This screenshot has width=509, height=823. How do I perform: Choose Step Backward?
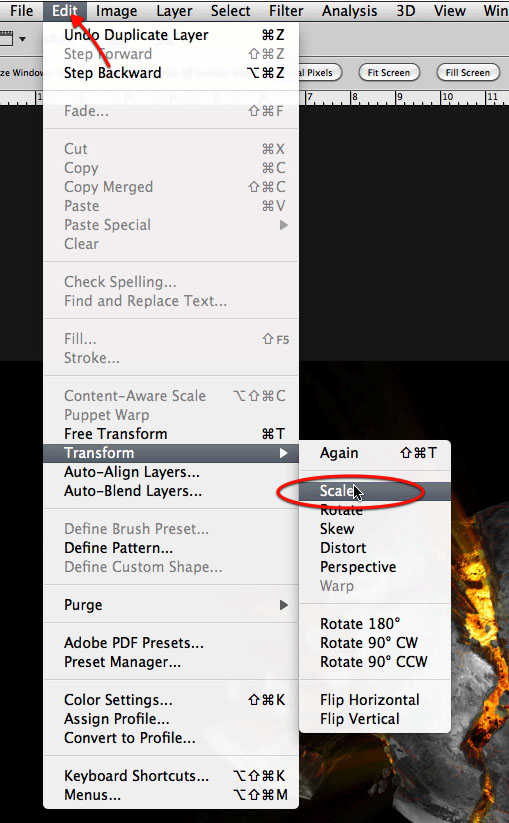(x=171, y=72)
